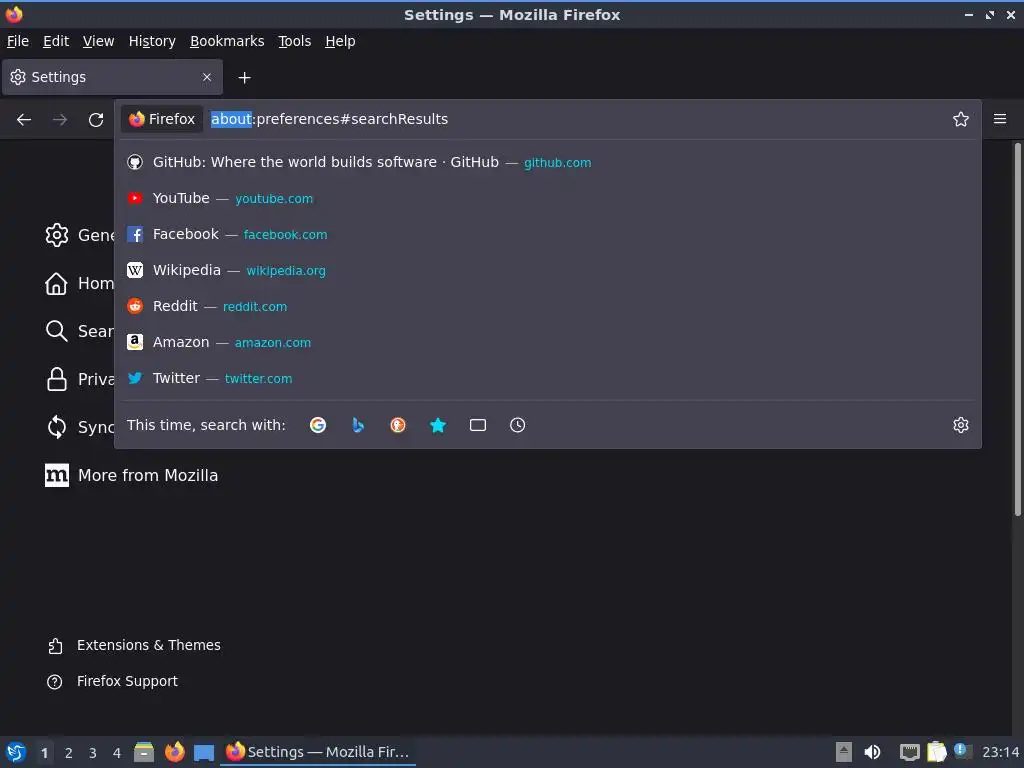
Task: Click the address bar URL text
Action: click(329, 119)
